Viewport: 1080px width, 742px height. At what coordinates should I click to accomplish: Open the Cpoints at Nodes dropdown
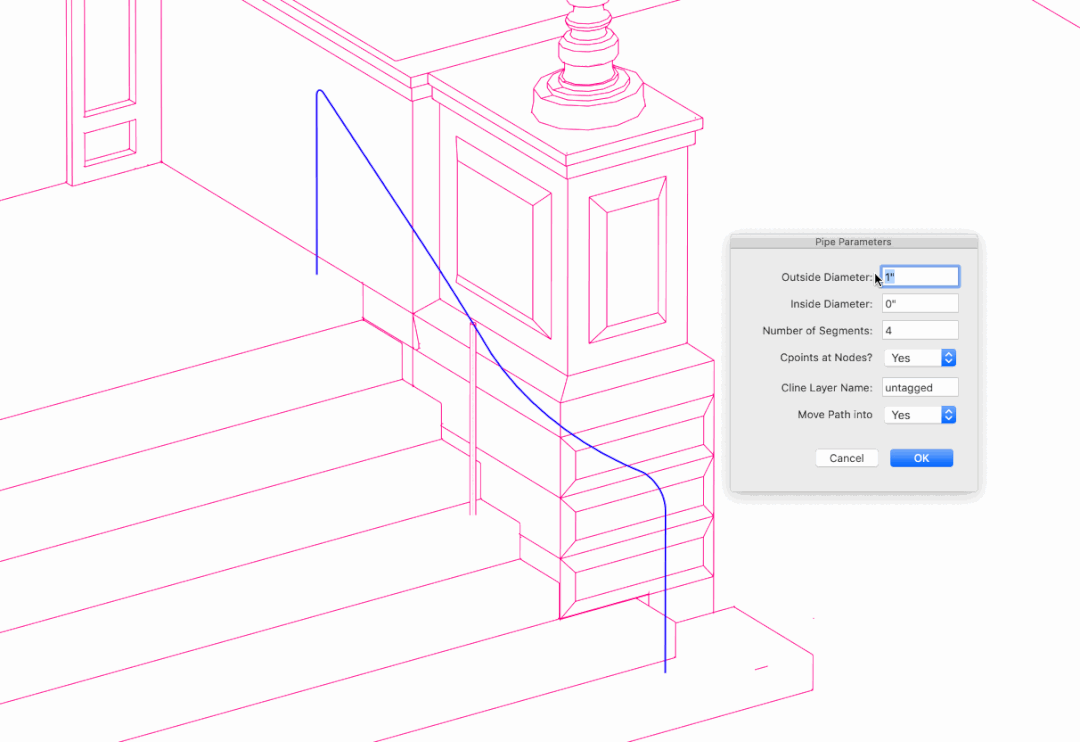(920, 357)
